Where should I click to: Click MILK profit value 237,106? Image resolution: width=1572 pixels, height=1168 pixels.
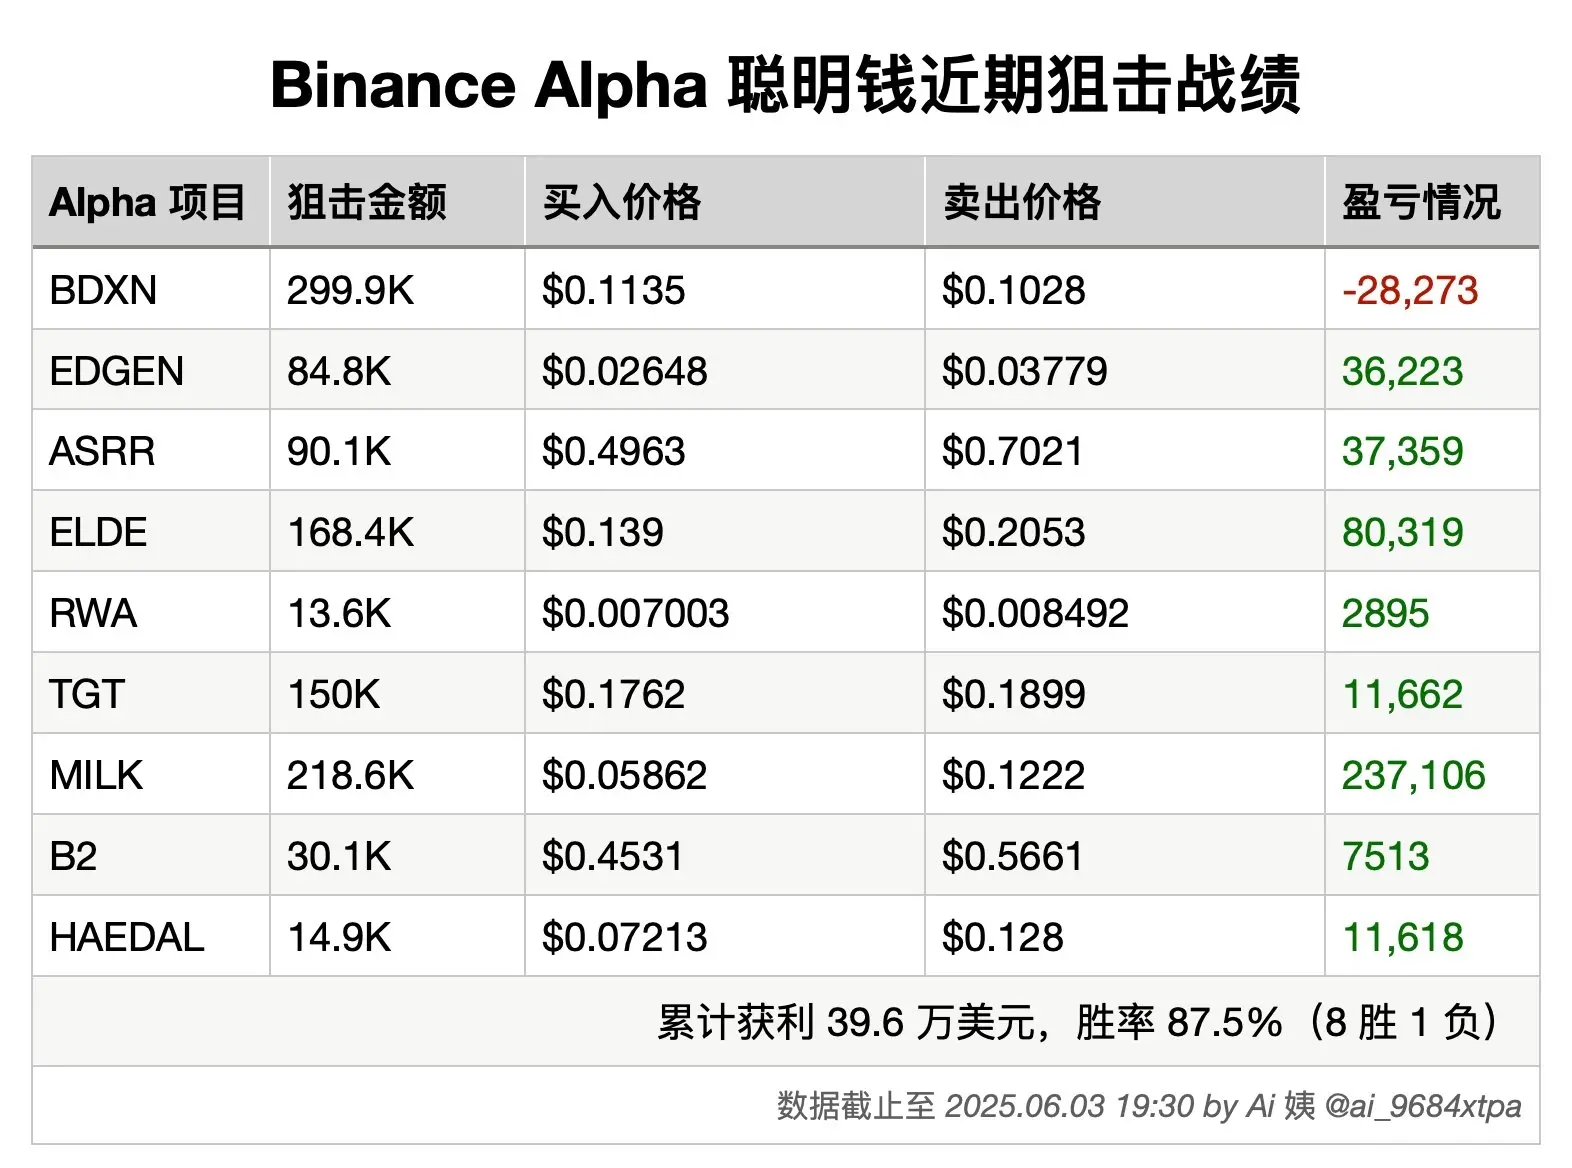coord(1413,776)
